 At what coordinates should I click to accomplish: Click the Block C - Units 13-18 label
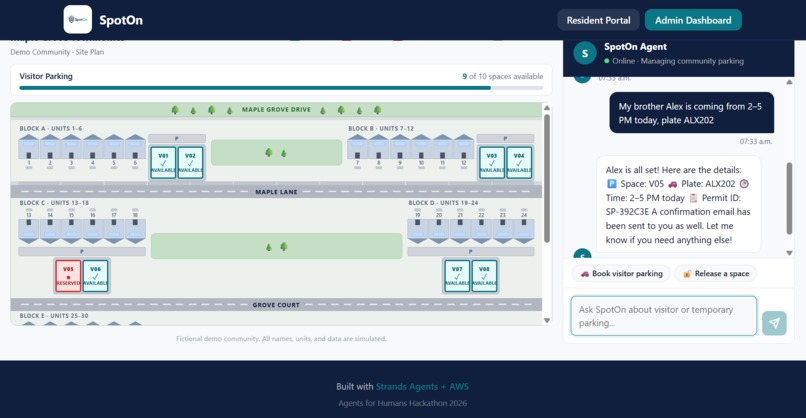pos(54,203)
